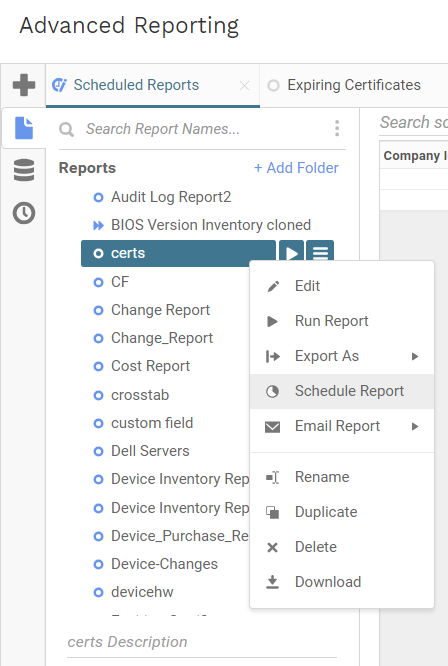This screenshot has width=448, height=666.
Task: Open the data sources database icon
Action: (x=24, y=170)
